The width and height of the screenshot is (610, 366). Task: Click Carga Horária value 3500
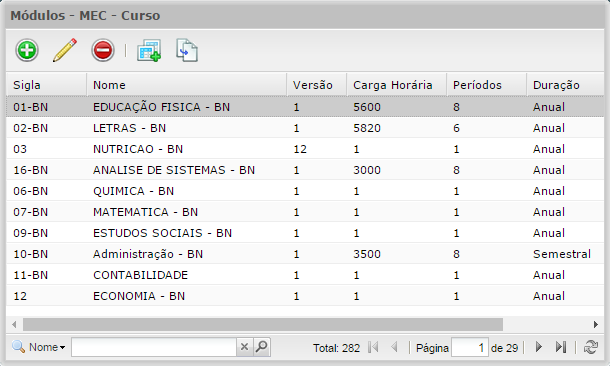coord(367,254)
